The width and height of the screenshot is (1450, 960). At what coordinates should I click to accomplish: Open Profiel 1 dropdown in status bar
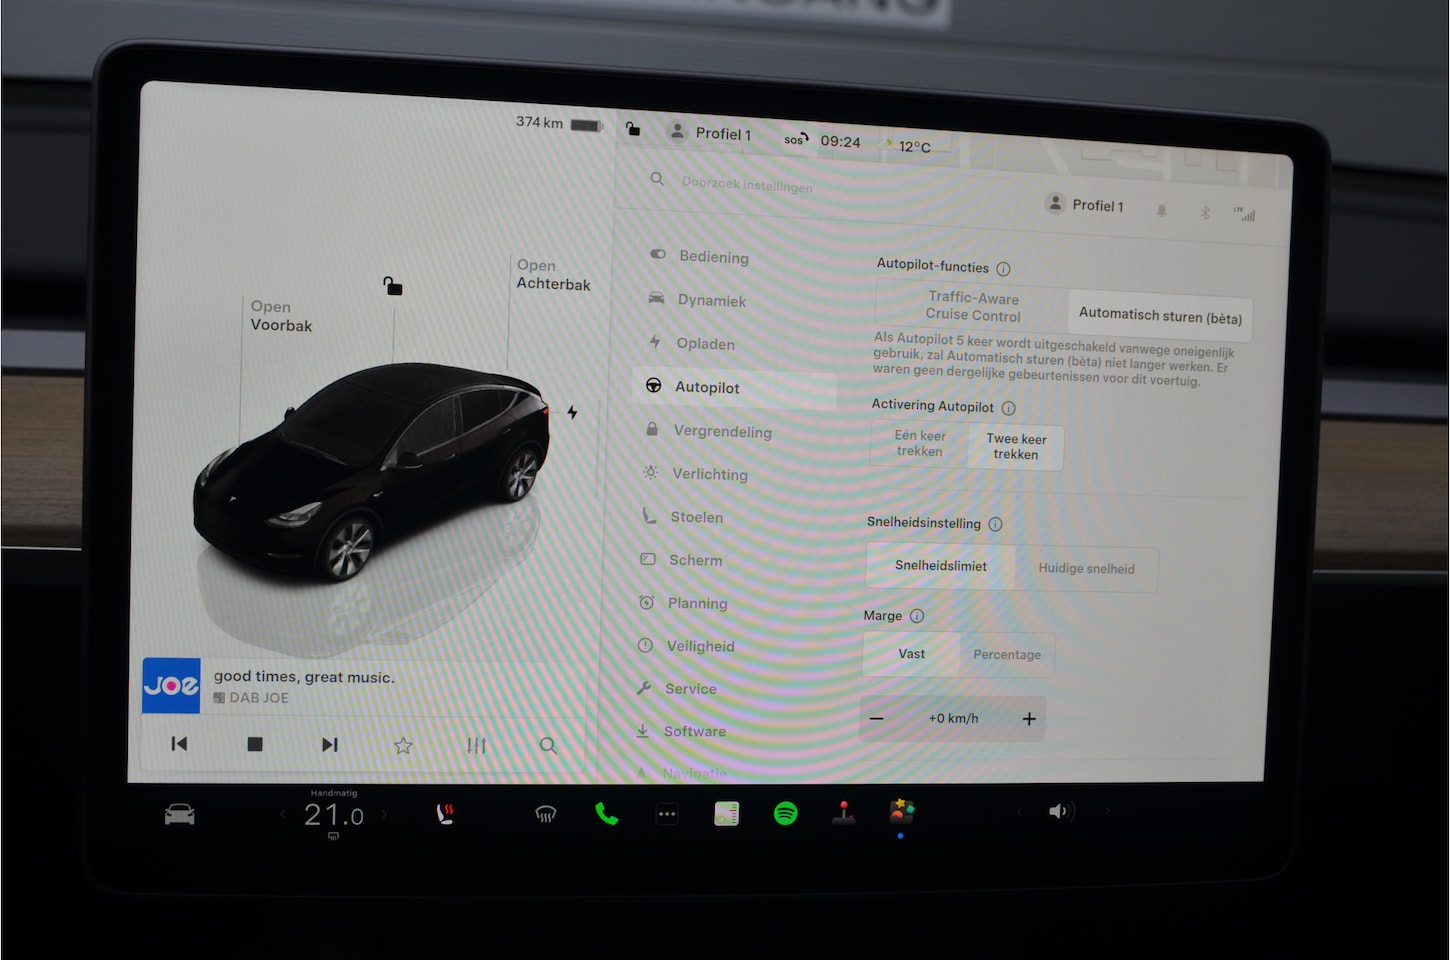[x=711, y=133]
